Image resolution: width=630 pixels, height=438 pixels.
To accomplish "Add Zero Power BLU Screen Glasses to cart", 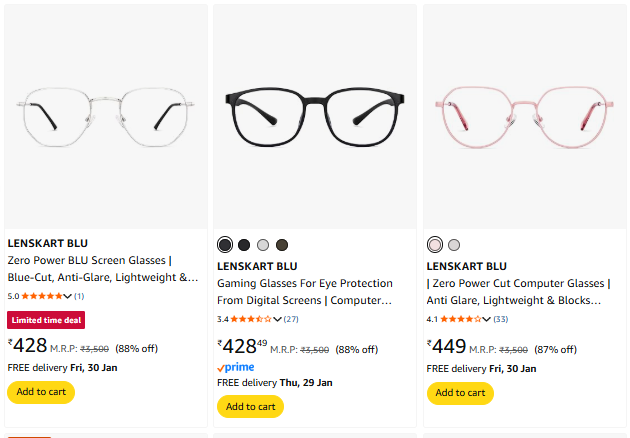I will click(41, 392).
